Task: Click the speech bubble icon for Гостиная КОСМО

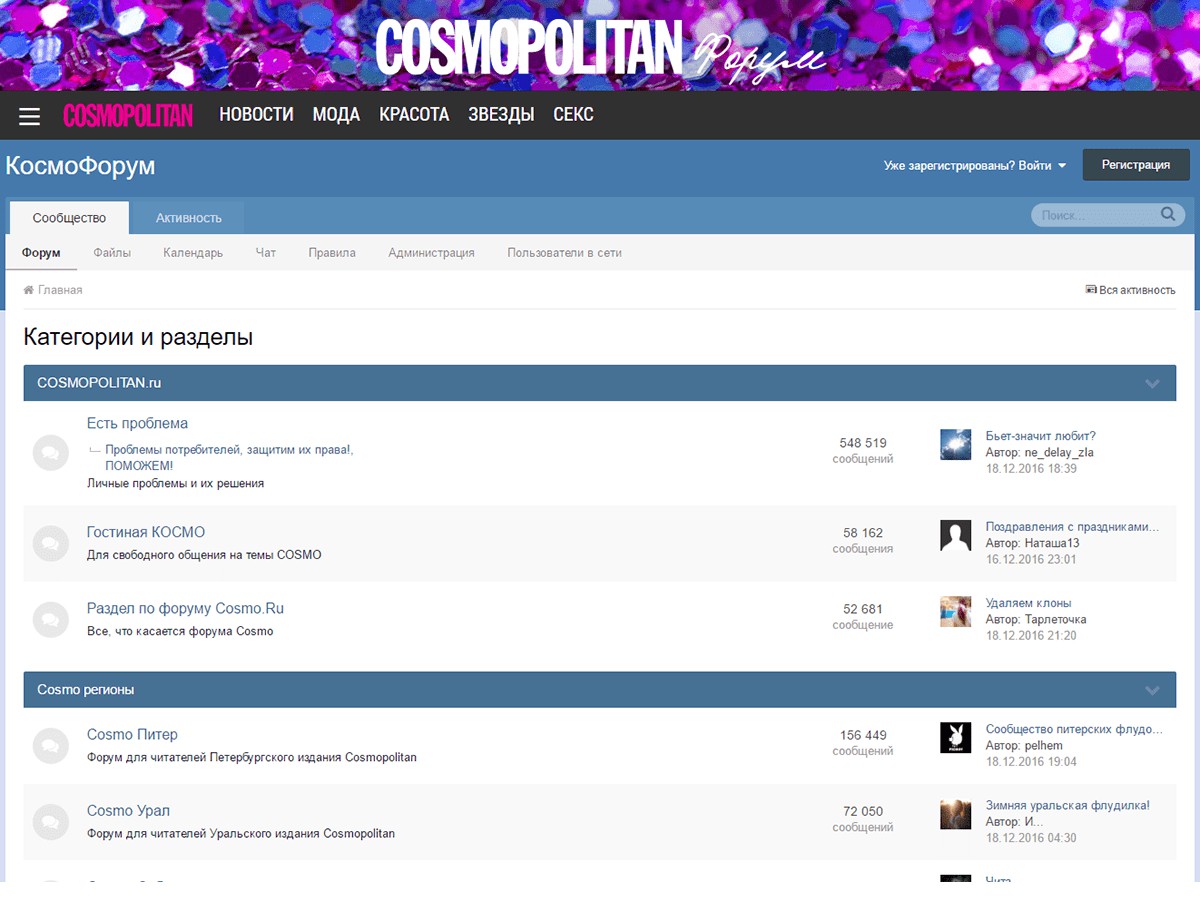Action: tap(50, 543)
